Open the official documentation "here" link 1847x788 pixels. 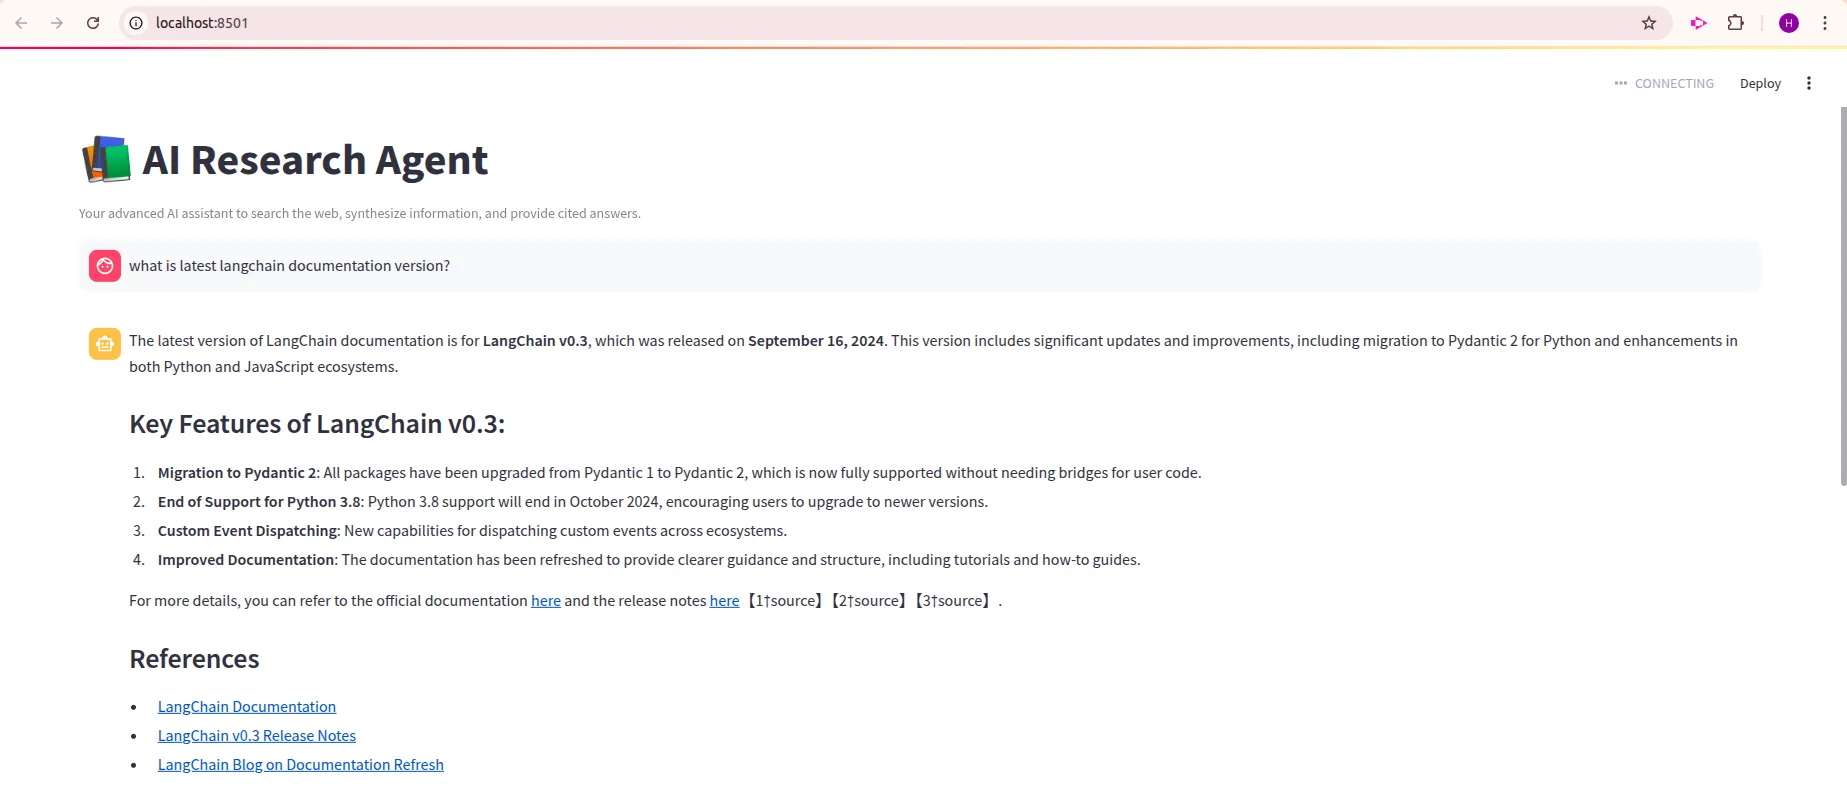546,601
